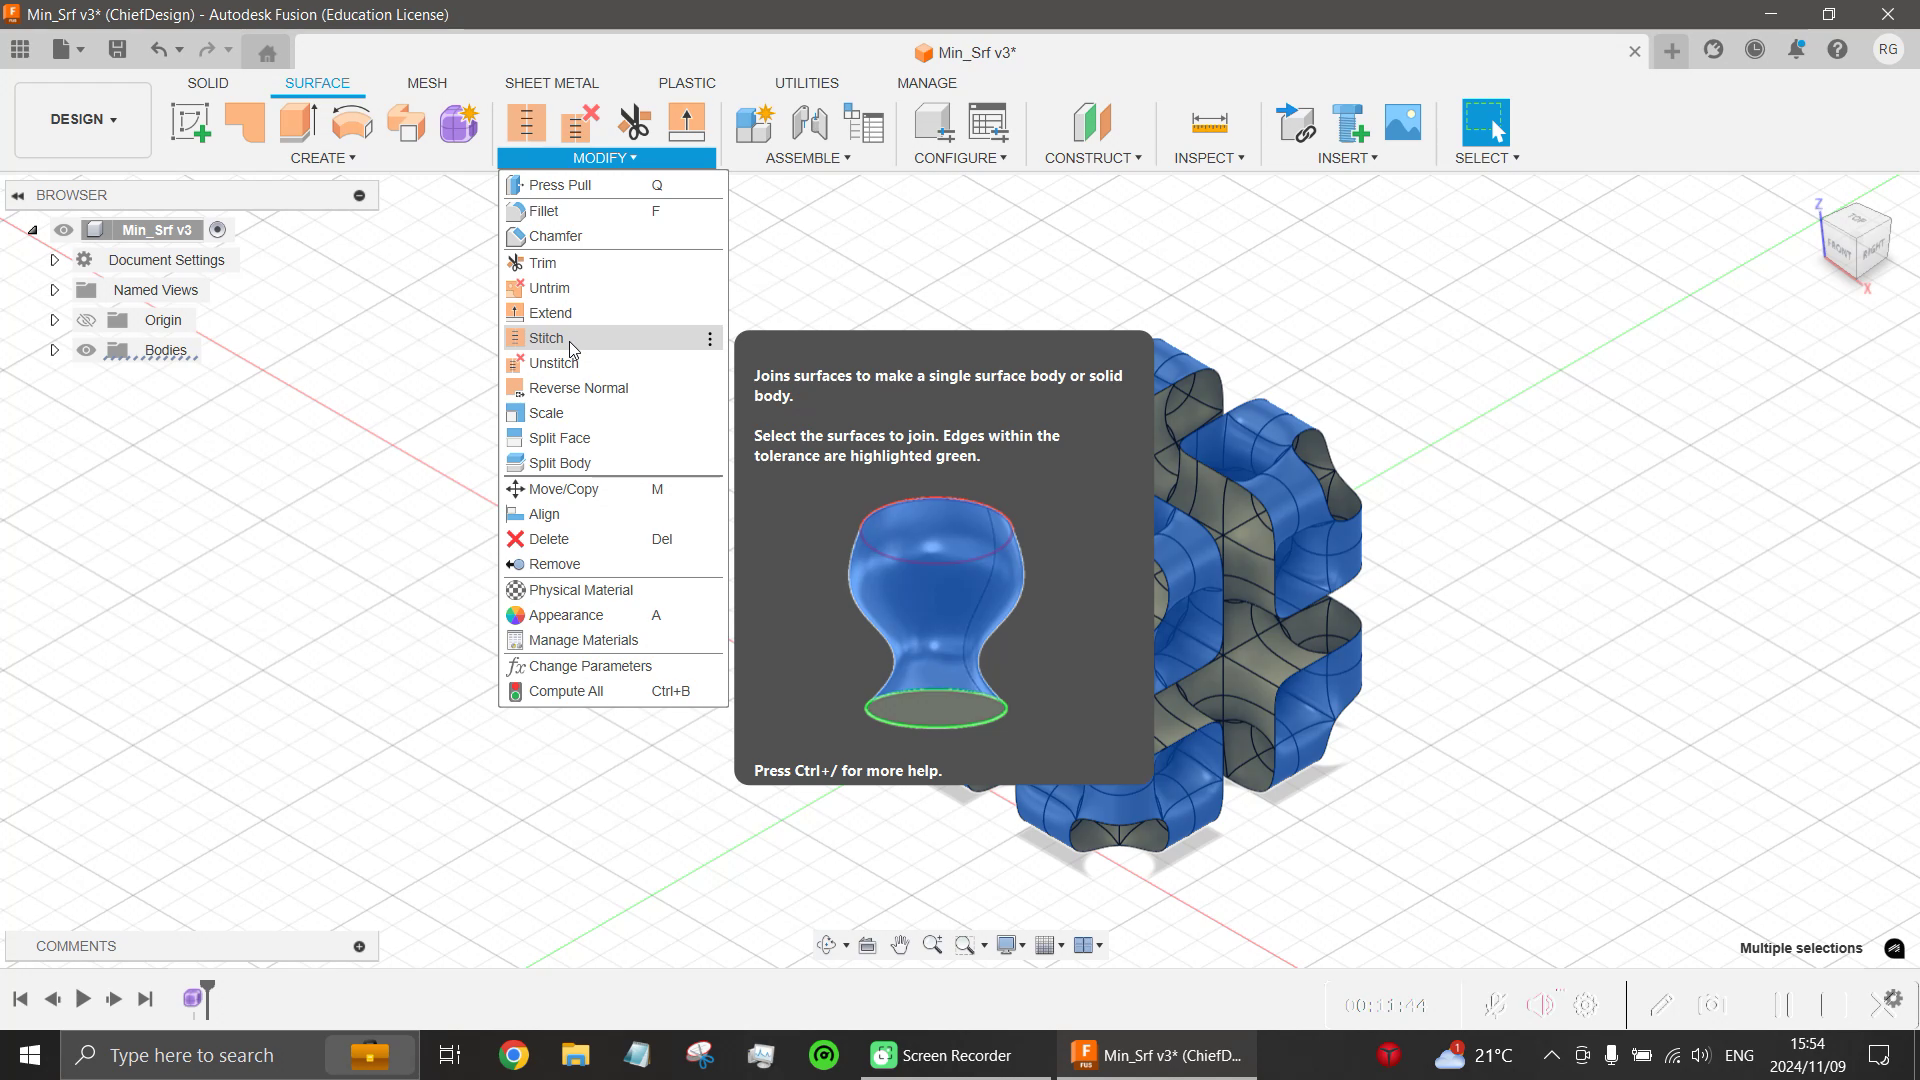The image size is (1920, 1080).
Task: Click the Help question mark icon
Action: click(x=1838, y=49)
